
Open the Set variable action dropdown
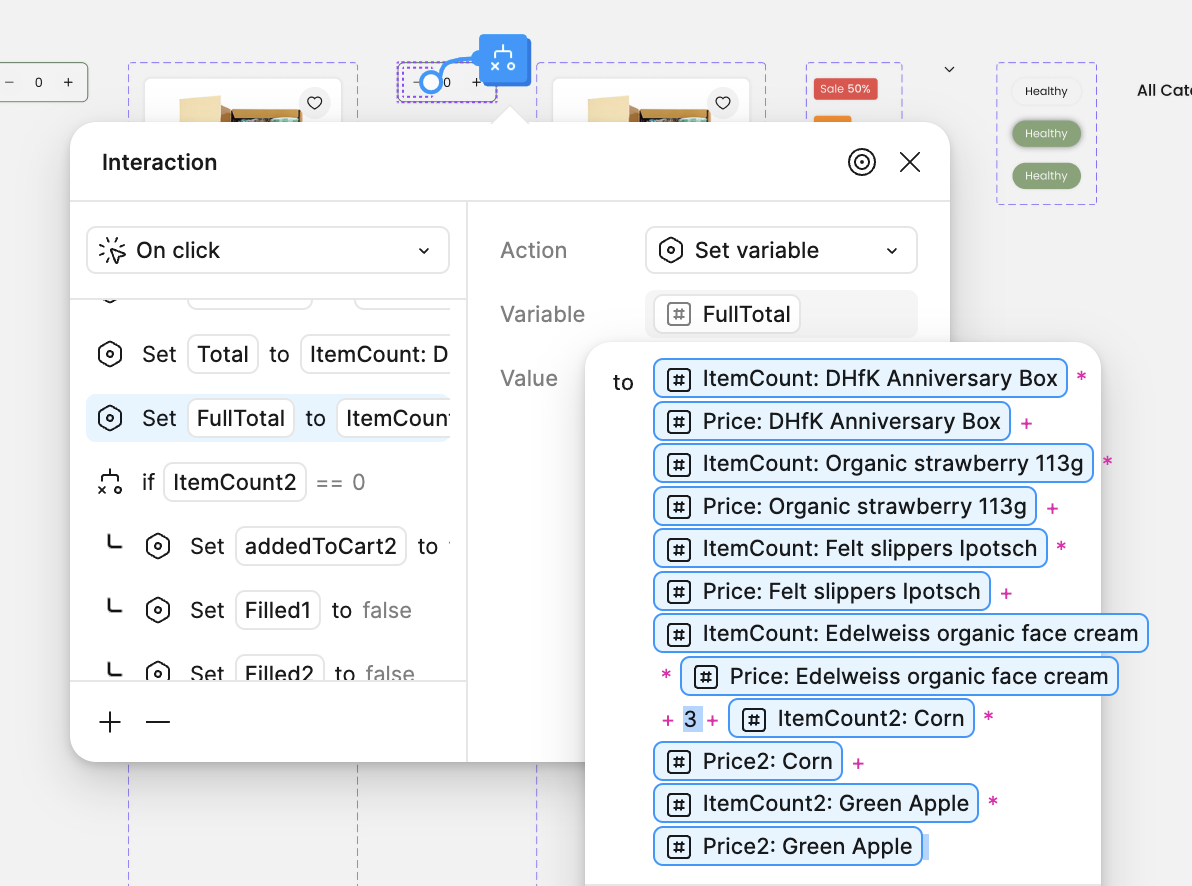click(x=781, y=250)
